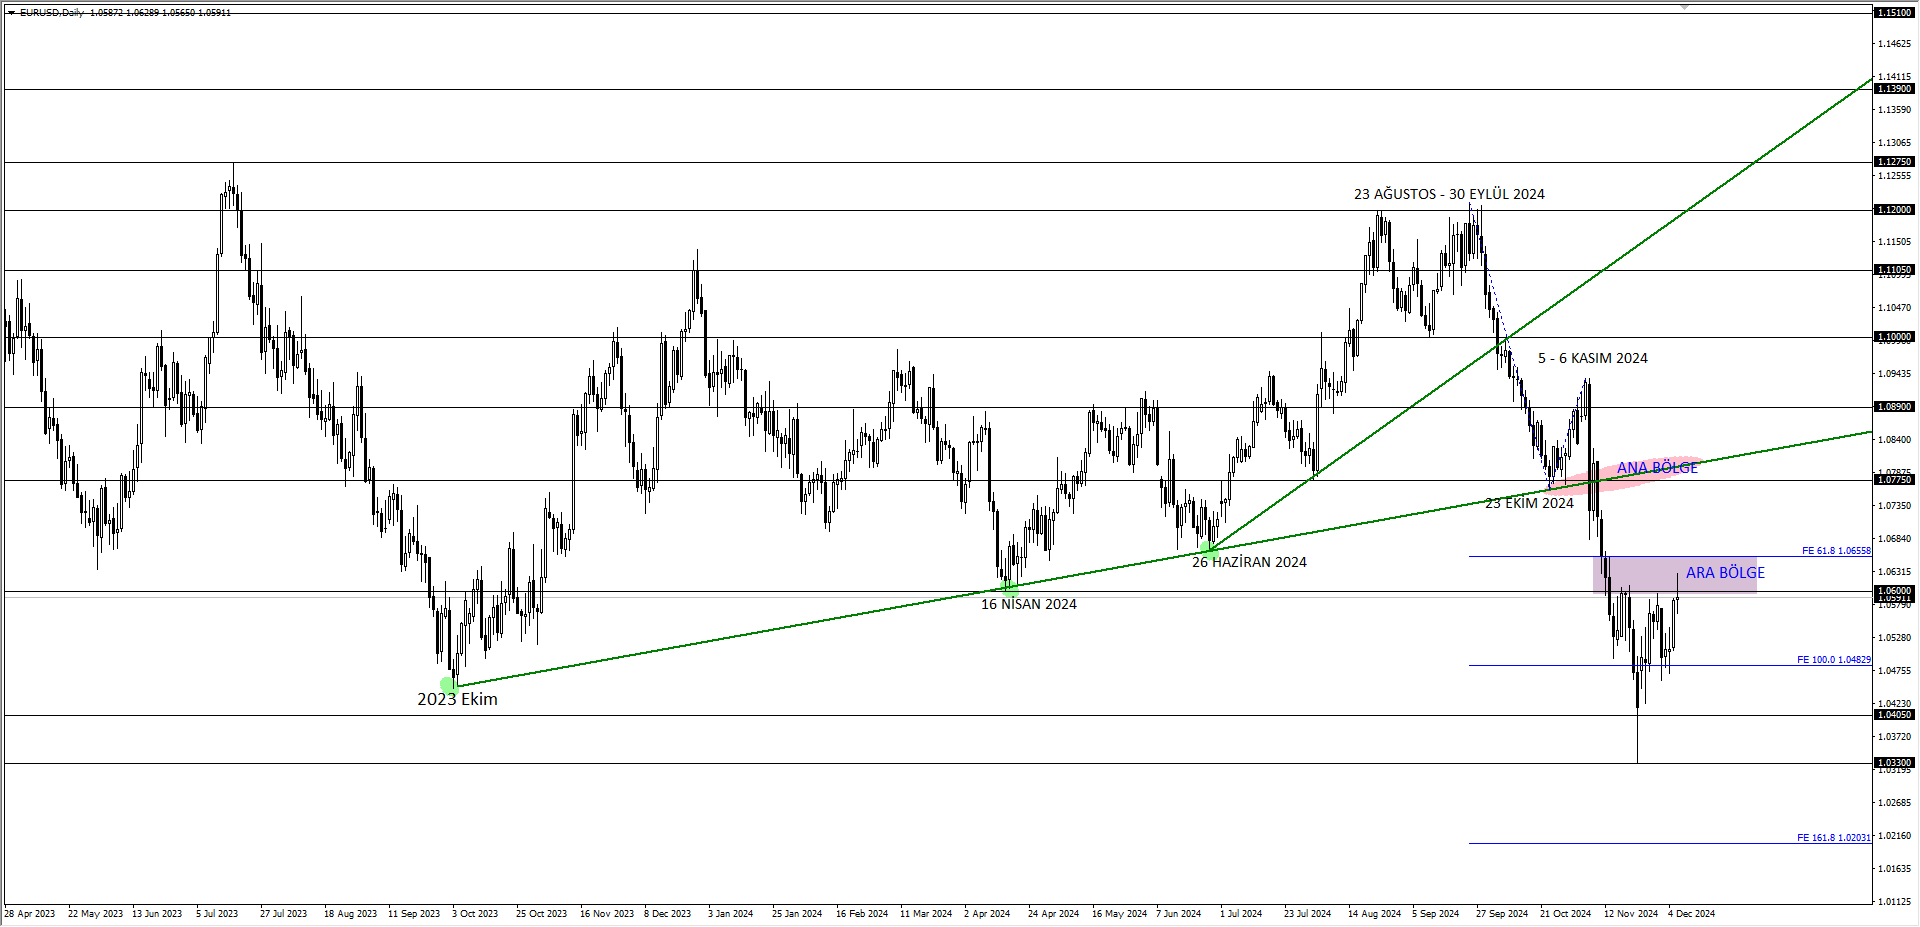1920x927 pixels.
Task: Click the 1.12750 price level tag
Action: (1894, 162)
